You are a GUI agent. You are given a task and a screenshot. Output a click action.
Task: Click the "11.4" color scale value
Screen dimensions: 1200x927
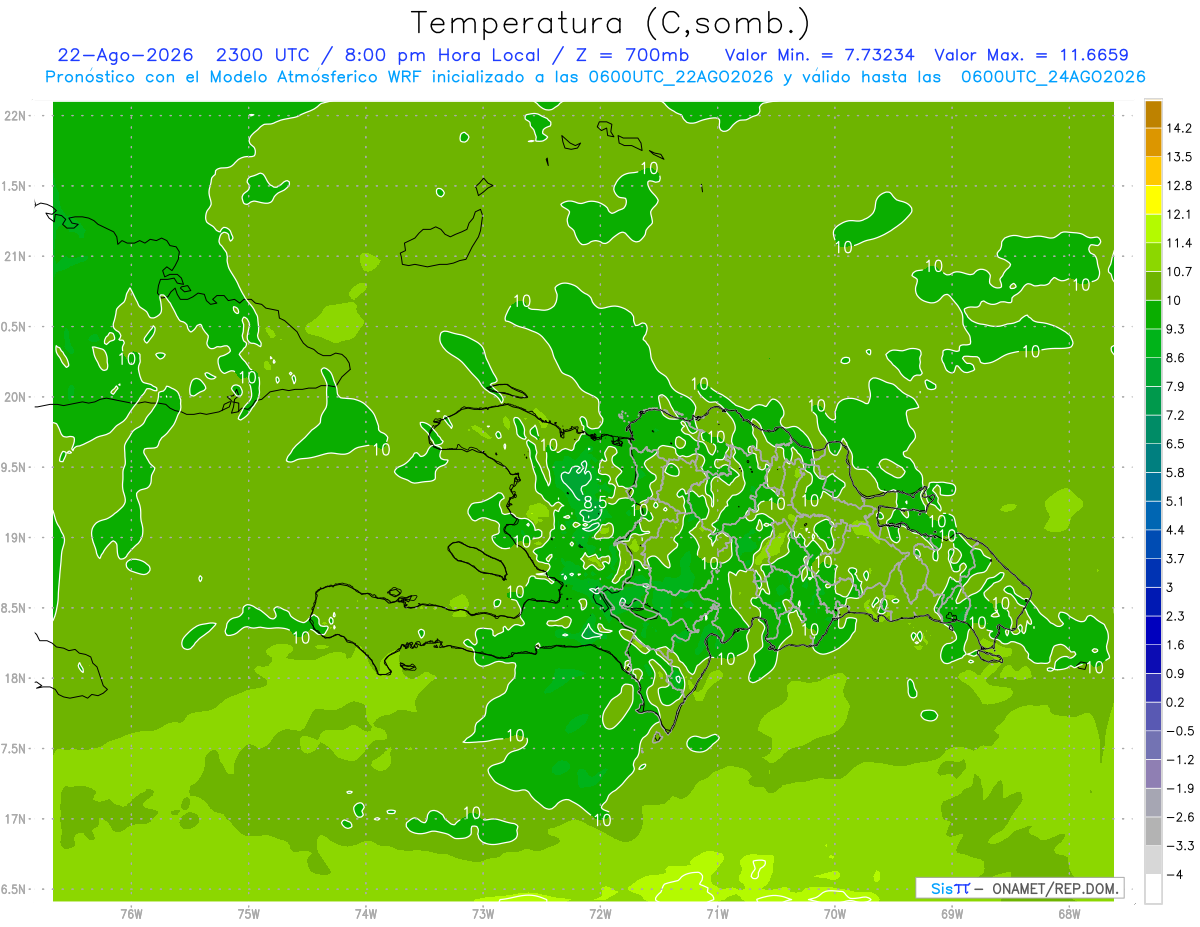pyautogui.click(x=1179, y=243)
